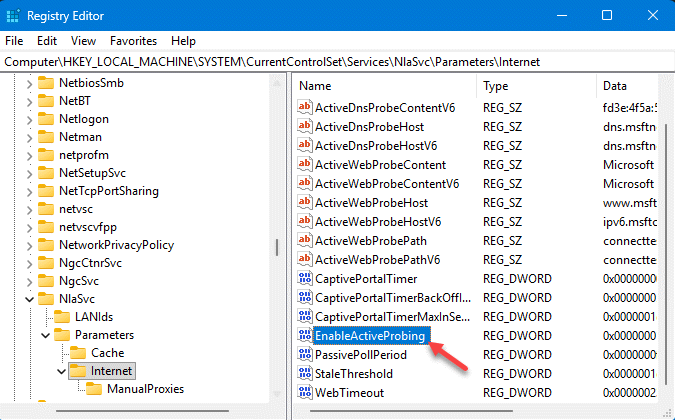Click the ActiveWebProbeHostV6 string value icon
The image size is (675, 420).
coord(304,221)
